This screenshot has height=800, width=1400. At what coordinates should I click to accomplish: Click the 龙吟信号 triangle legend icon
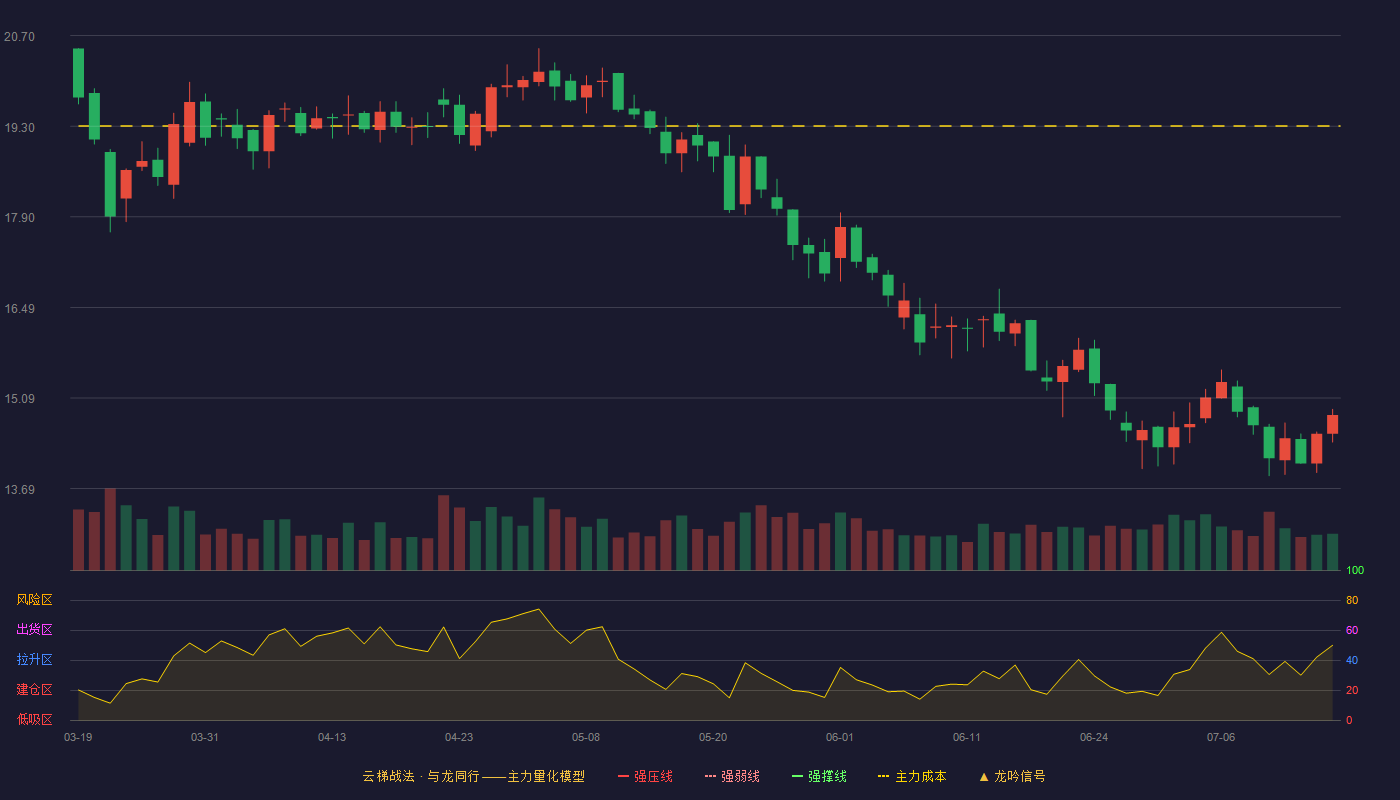984,776
